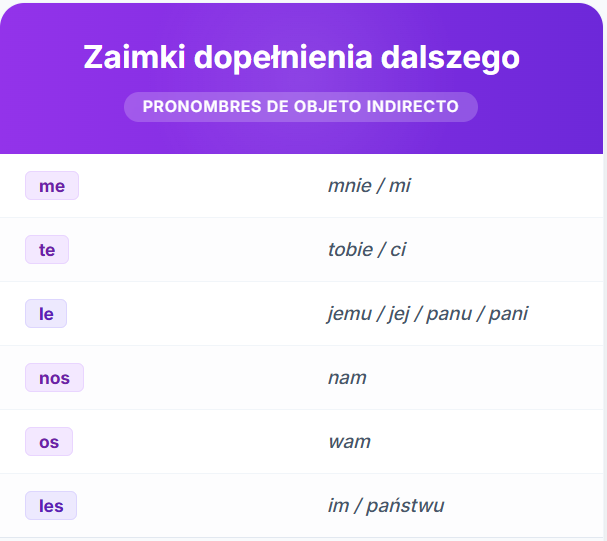Click the word 'INDIRECTO' in the subtitle pill
Viewport: 607px width, 541px height.
[x=413, y=107]
